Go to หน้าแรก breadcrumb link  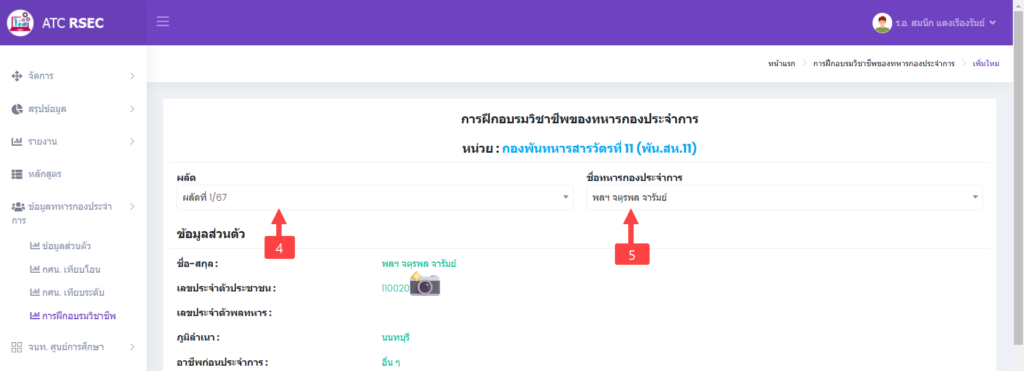click(x=782, y=64)
